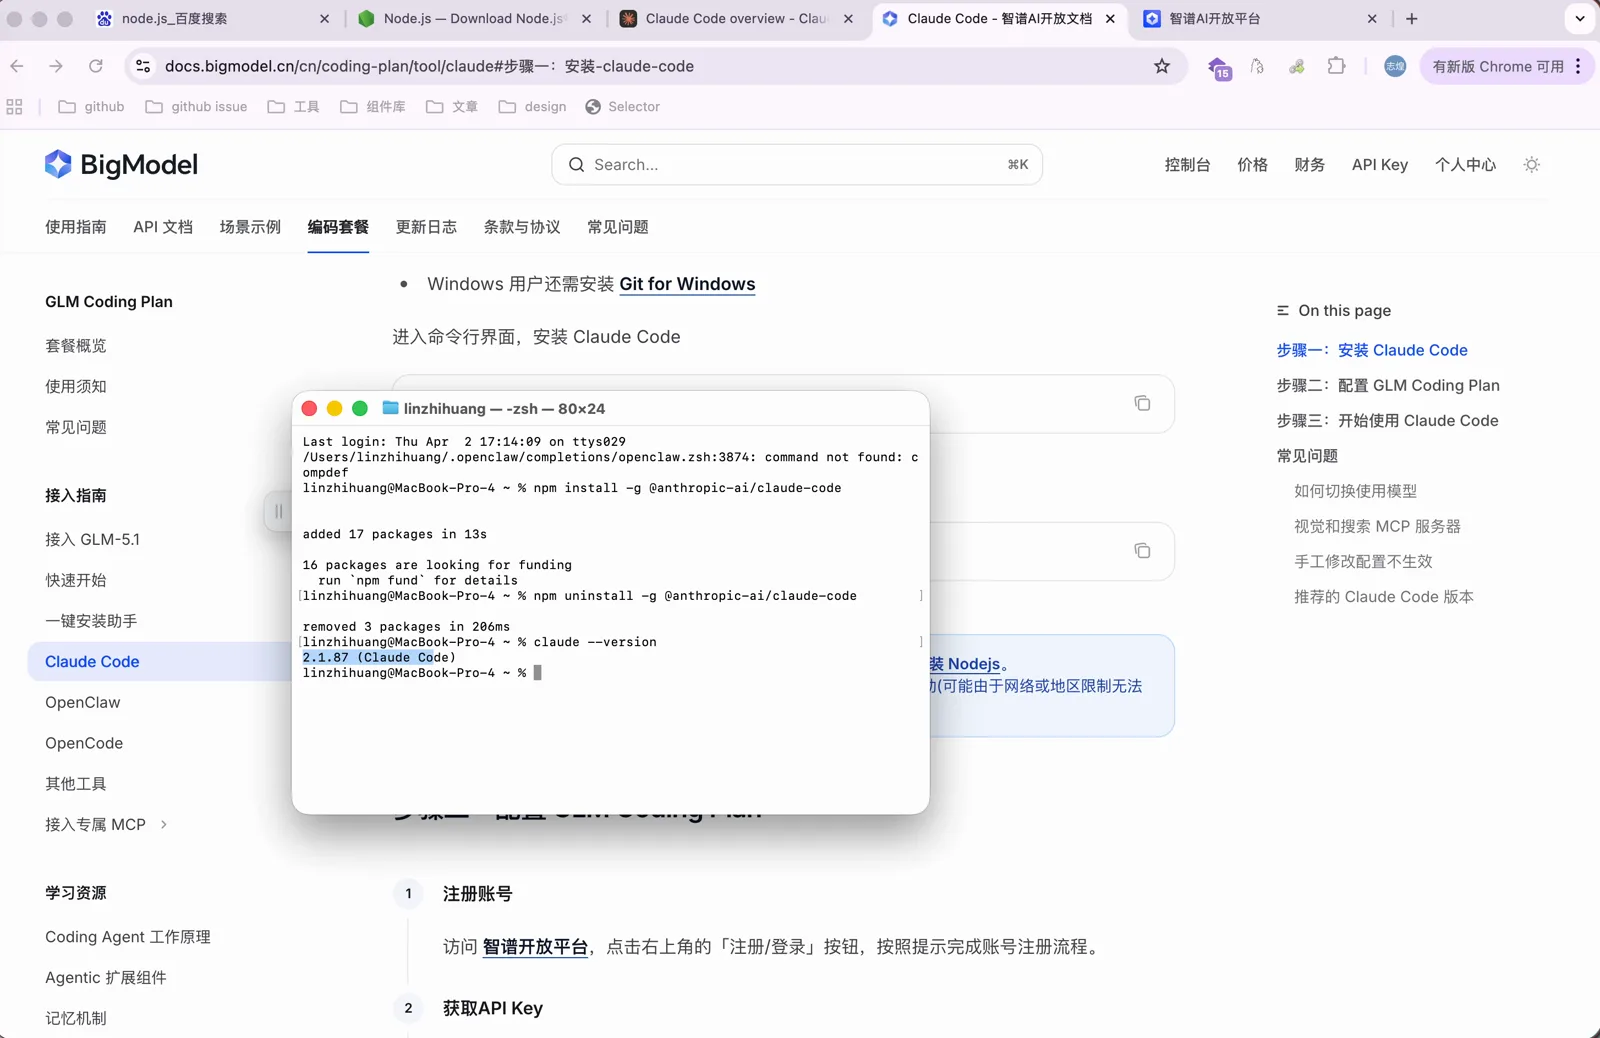The image size is (1600, 1038).
Task: Select the 条款与协议 nav tab
Action: [522, 227]
